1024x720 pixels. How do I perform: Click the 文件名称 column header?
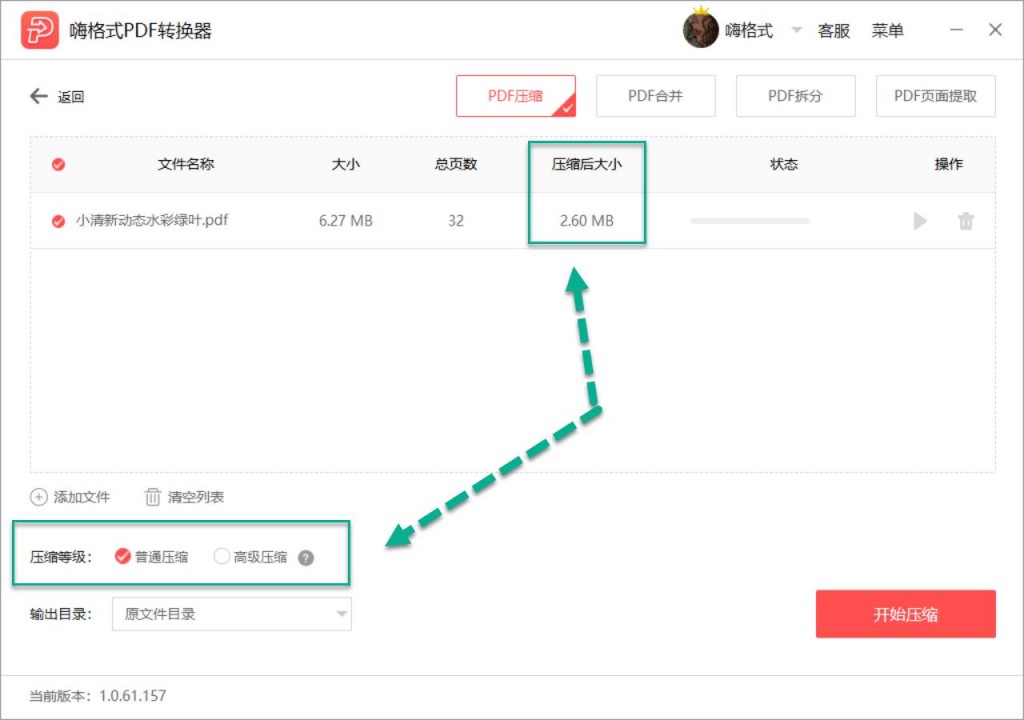click(185, 164)
